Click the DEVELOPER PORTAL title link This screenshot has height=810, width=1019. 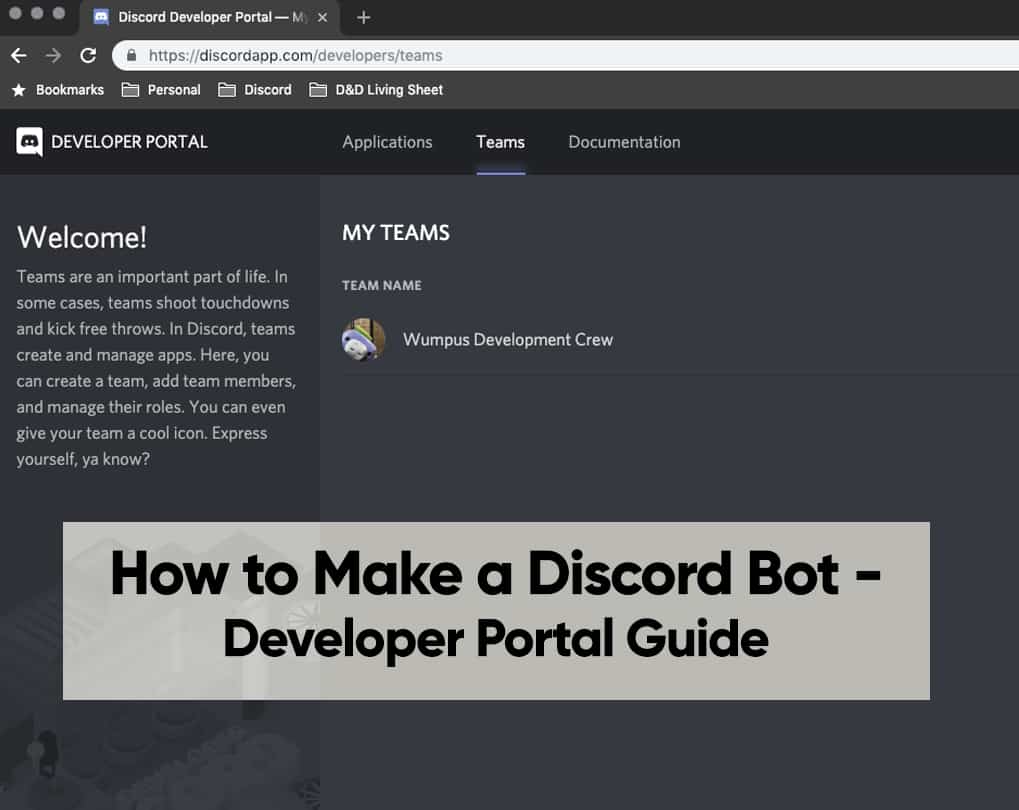point(129,142)
